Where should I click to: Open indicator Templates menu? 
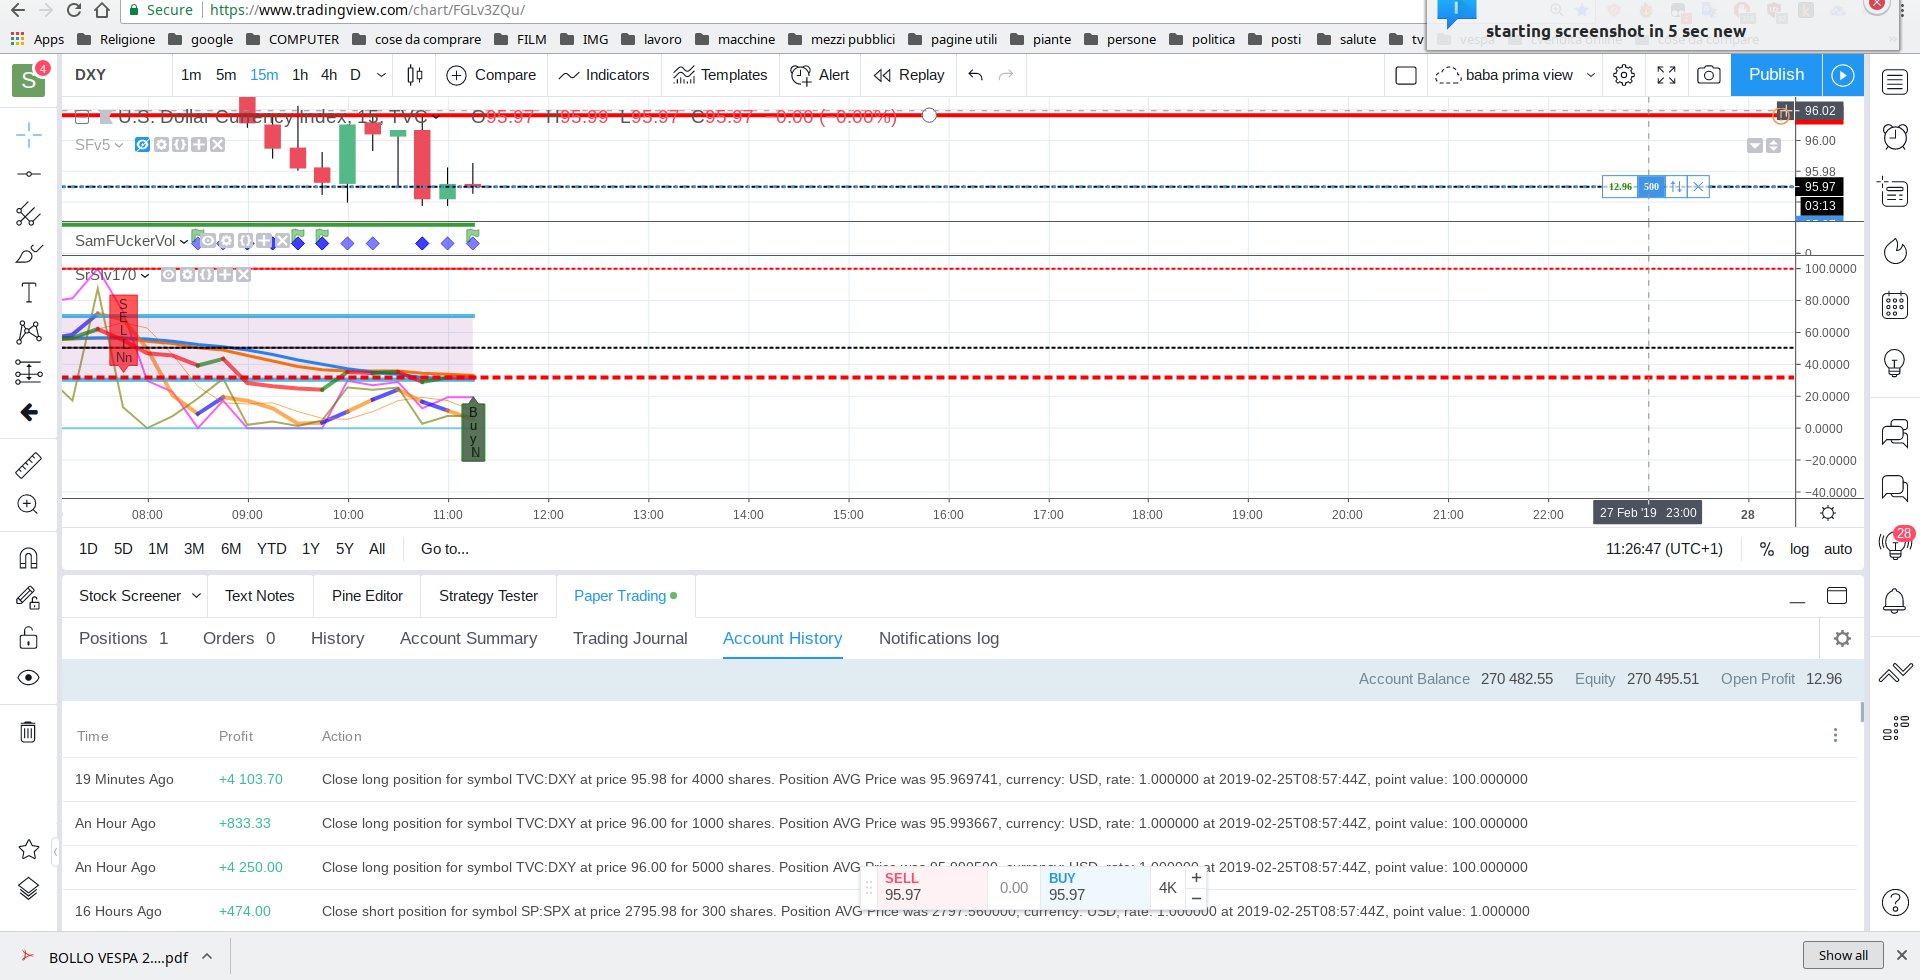click(720, 75)
